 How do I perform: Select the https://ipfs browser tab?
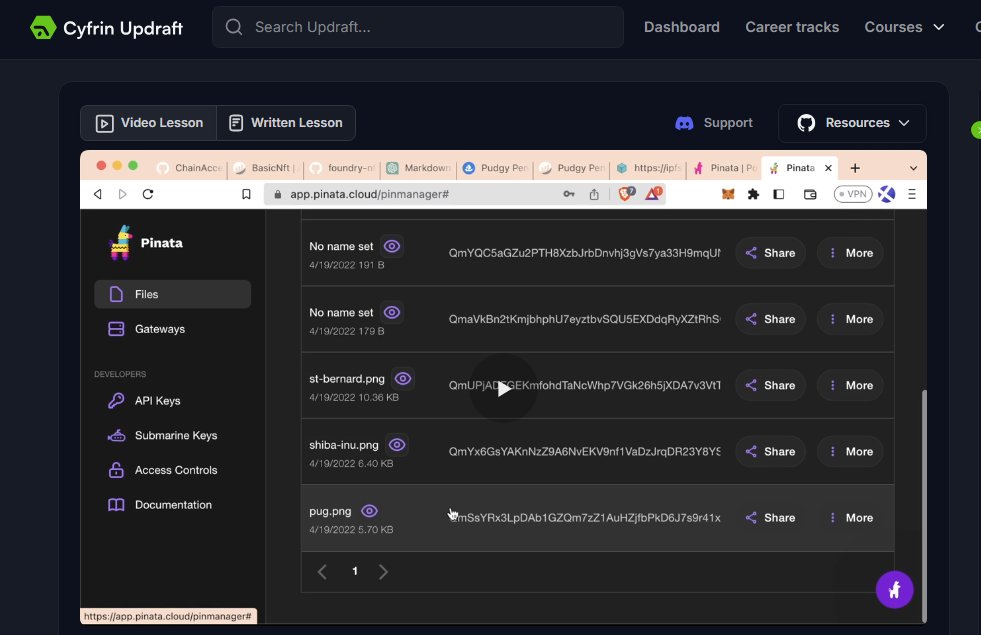pyautogui.click(x=649, y=168)
